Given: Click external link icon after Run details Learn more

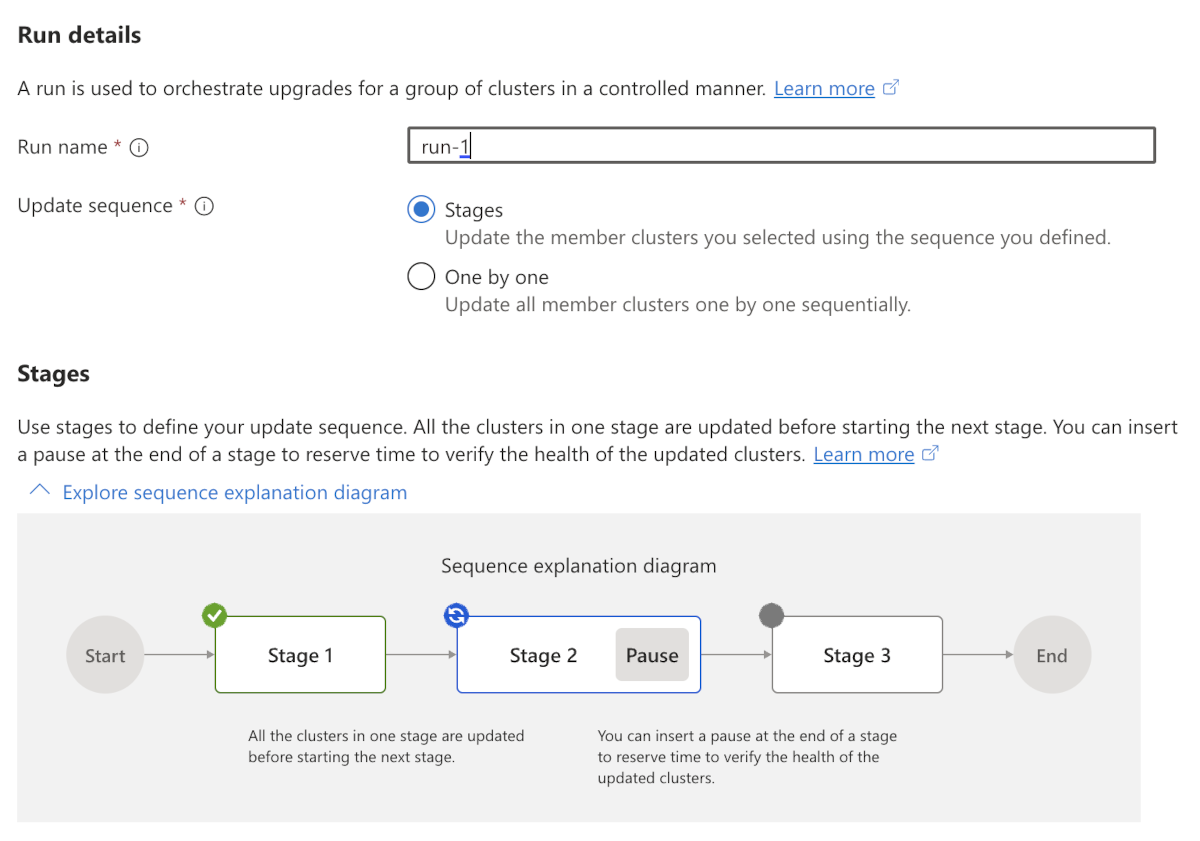Looking at the screenshot, I should [x=891, y=88].
